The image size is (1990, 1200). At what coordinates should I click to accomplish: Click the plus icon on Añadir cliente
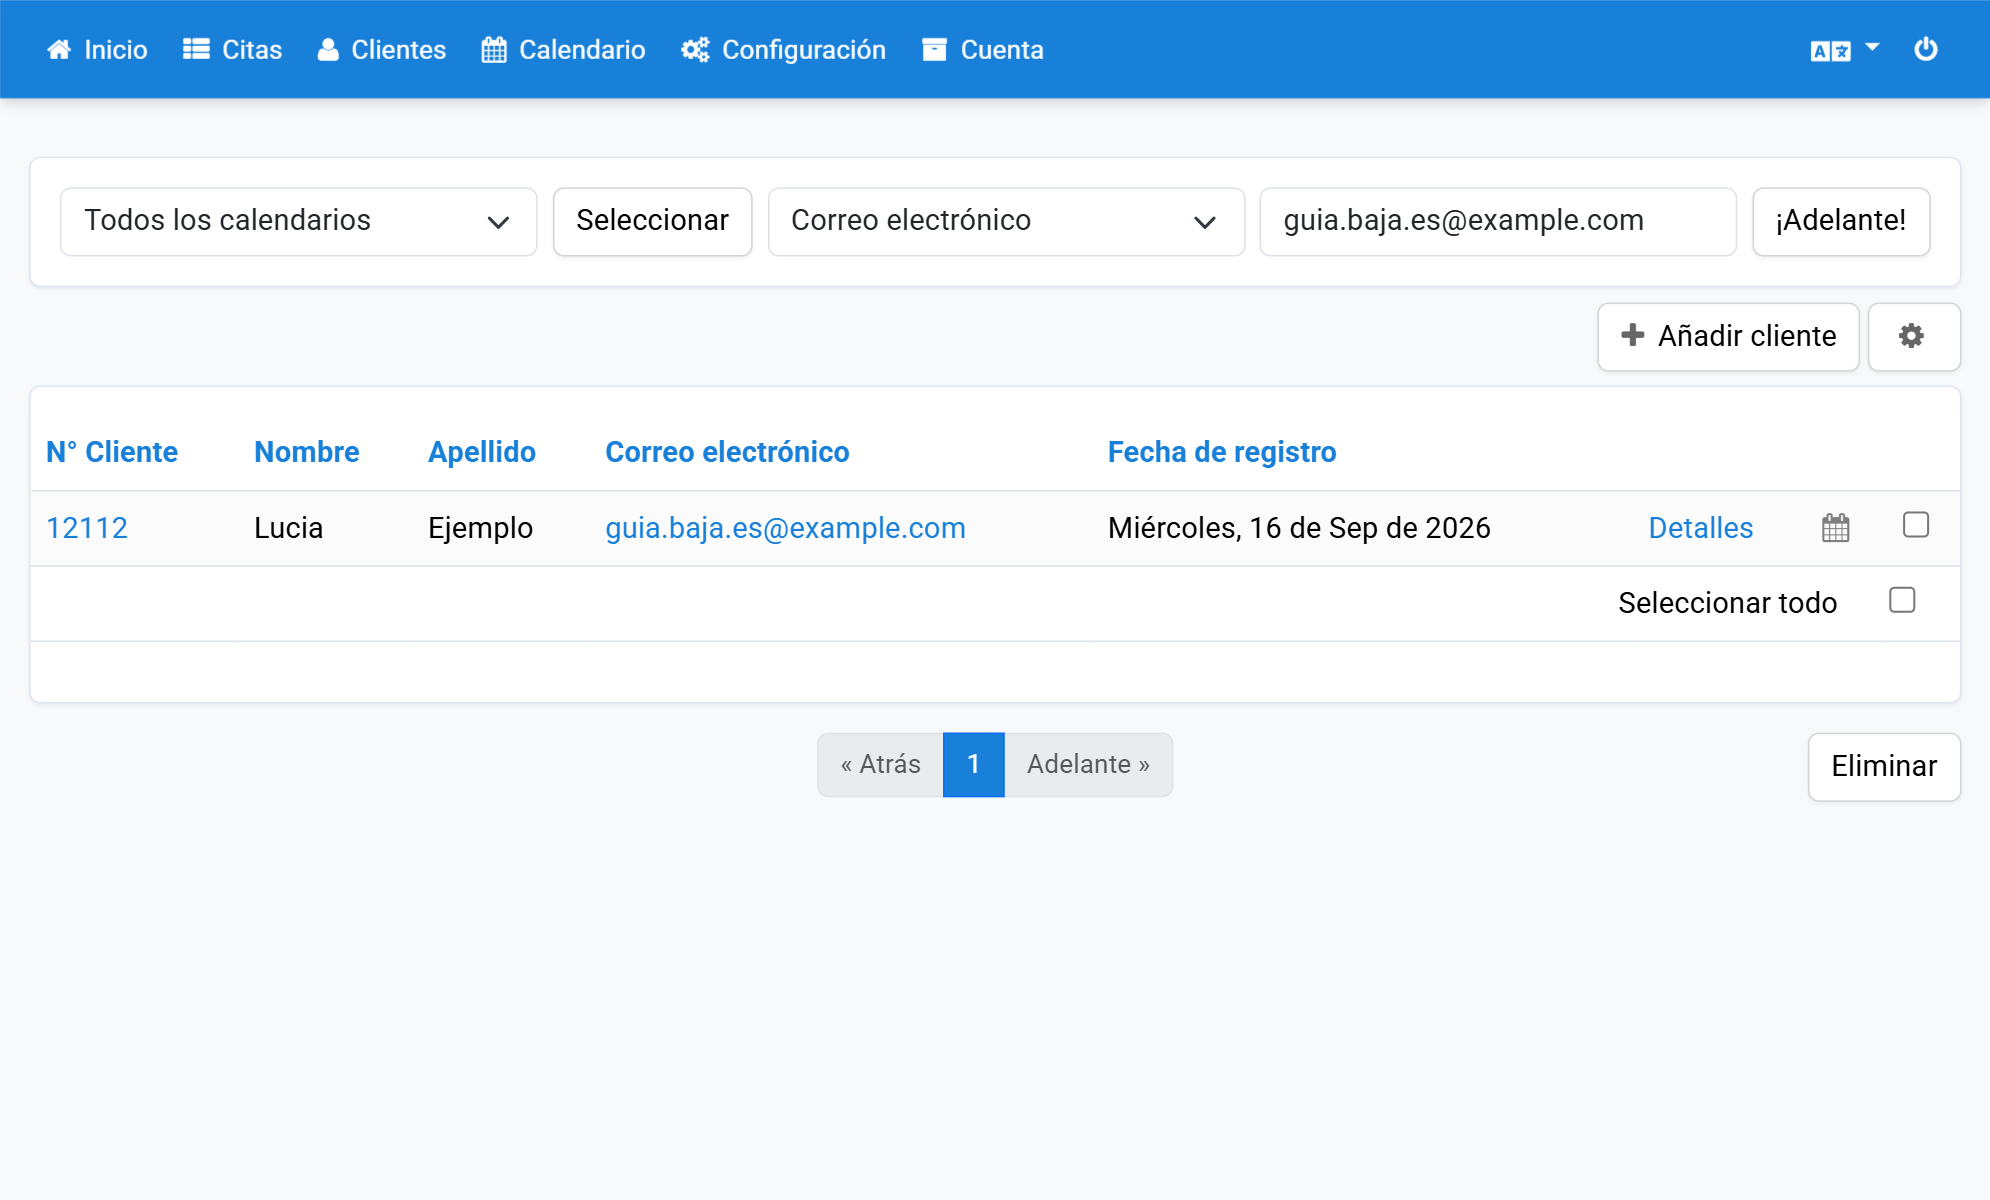point(1633,335)
